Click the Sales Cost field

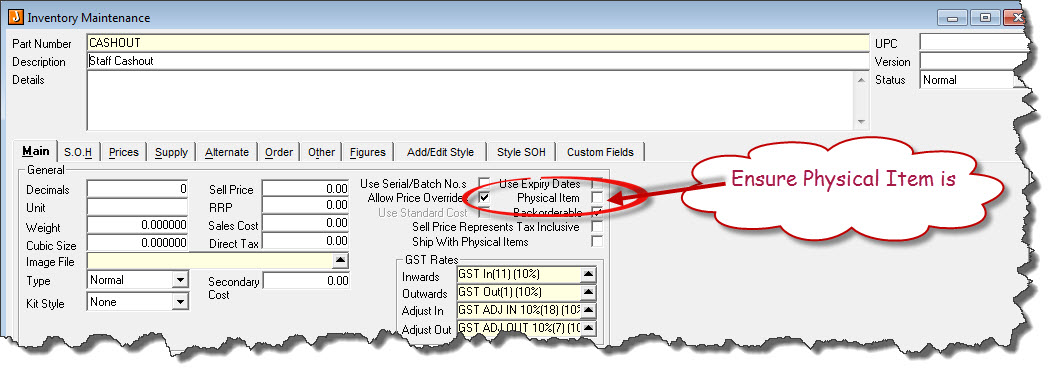306,223
